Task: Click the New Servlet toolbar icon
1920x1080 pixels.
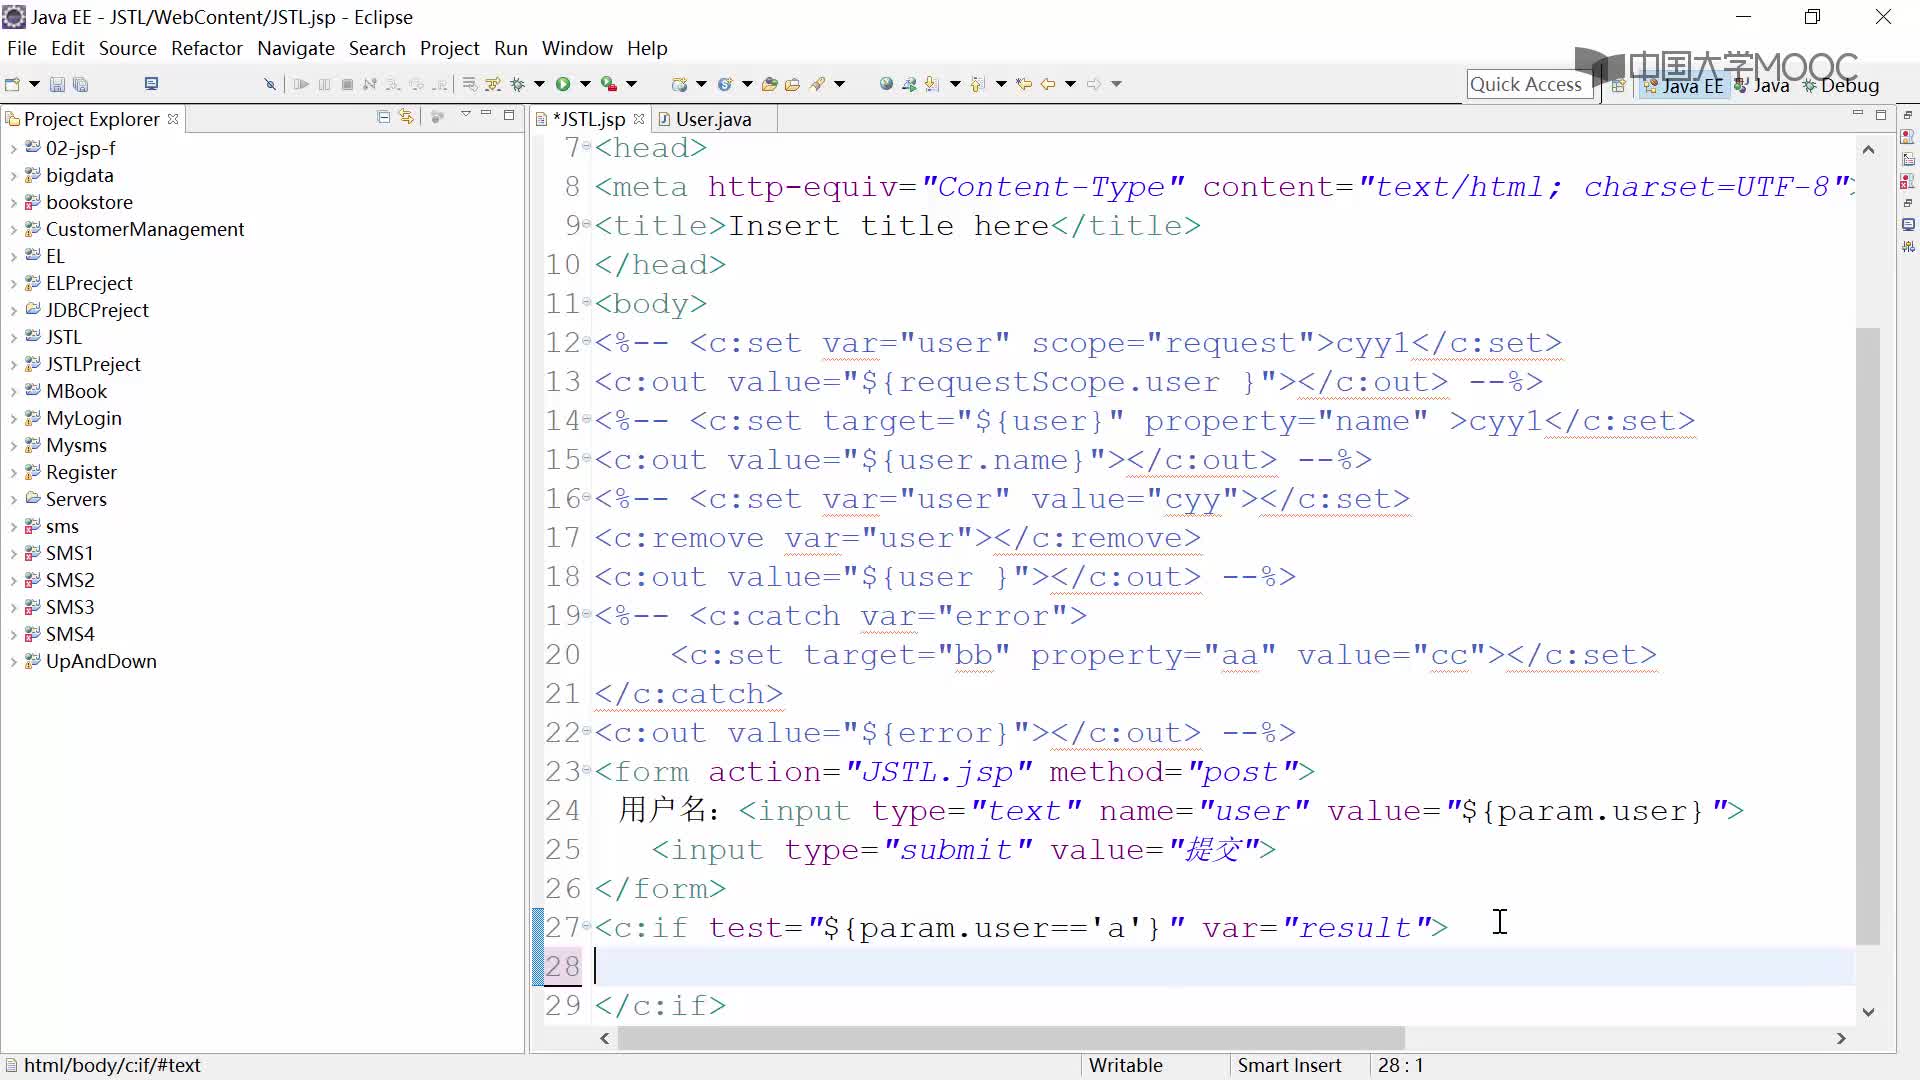Action: (725, 84)
